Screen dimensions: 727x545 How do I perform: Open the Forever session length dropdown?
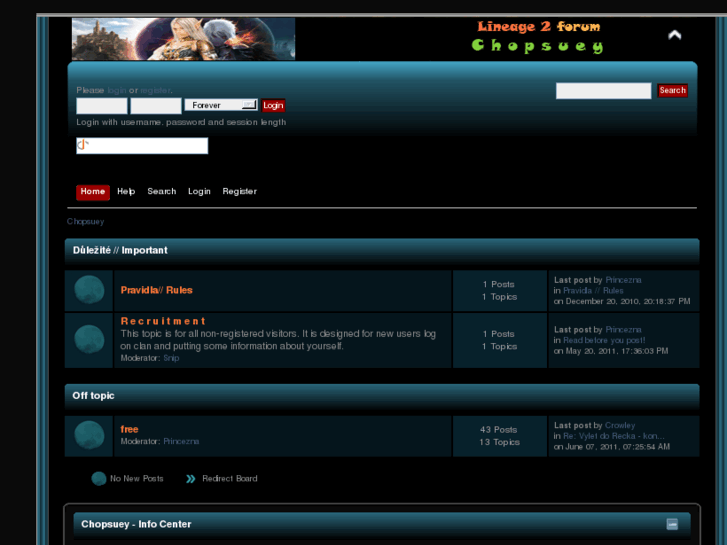[x=221, y=105]
